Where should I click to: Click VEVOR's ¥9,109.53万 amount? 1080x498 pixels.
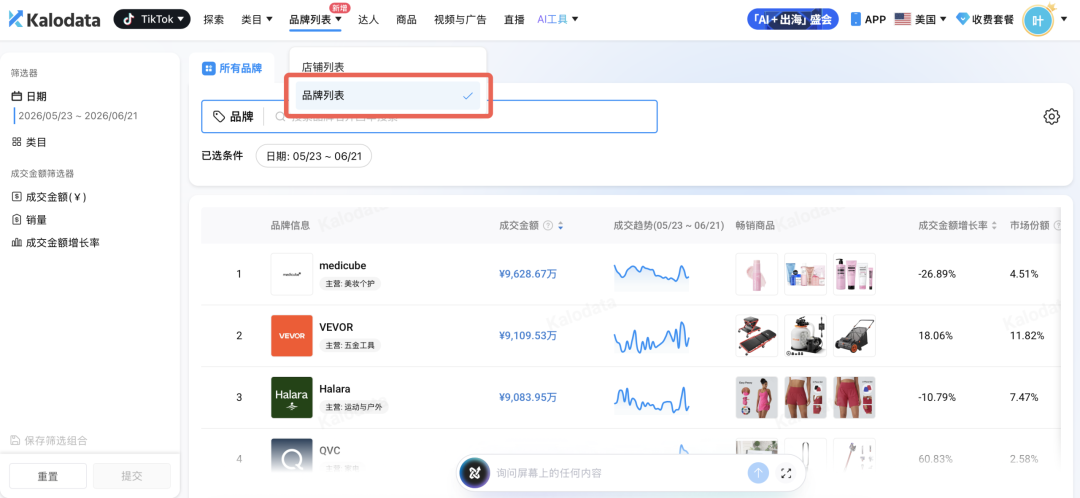(528, 335)
